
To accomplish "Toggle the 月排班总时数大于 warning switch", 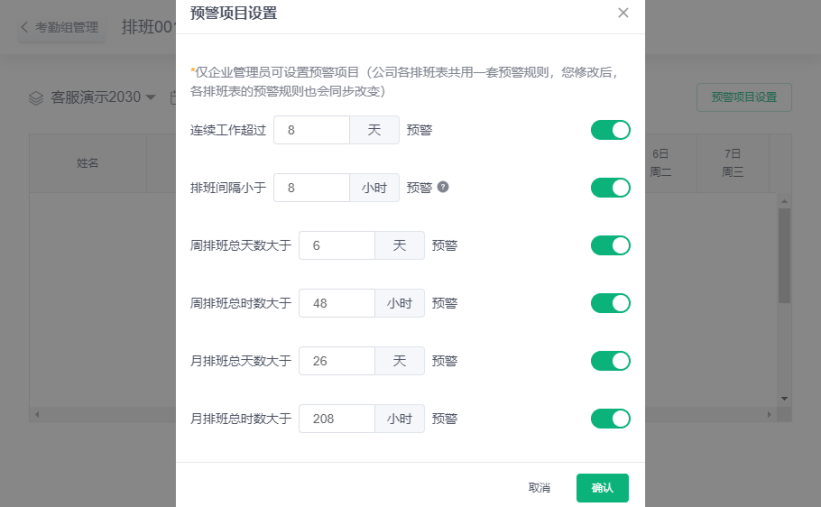I will click(611, 418).
